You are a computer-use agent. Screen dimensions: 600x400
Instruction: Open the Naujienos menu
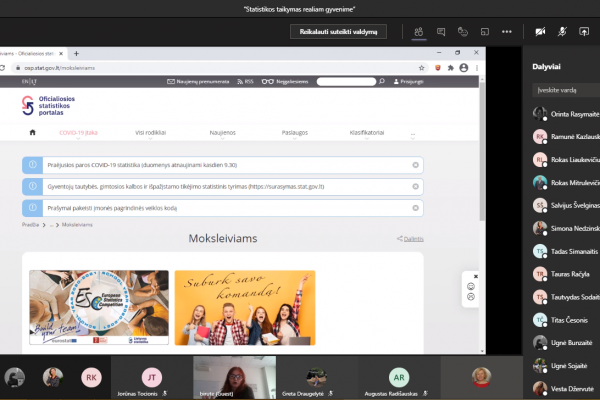[222, 133]
